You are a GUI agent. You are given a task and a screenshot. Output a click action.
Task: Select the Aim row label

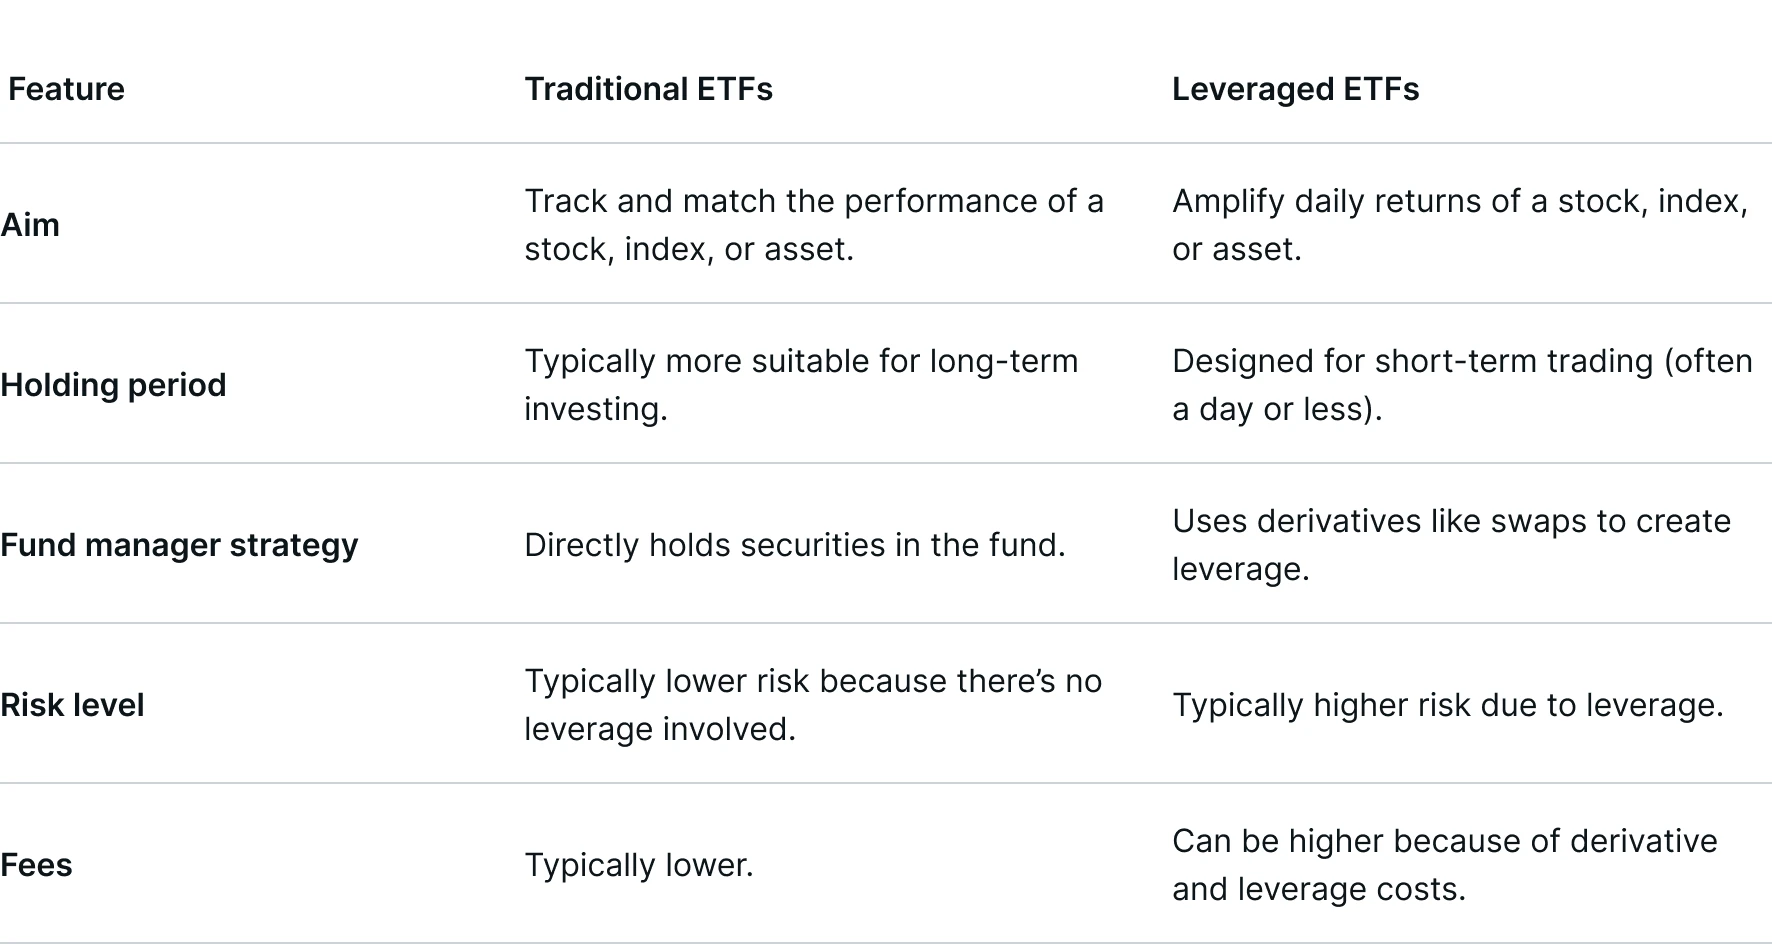click(x=30, y=225)
